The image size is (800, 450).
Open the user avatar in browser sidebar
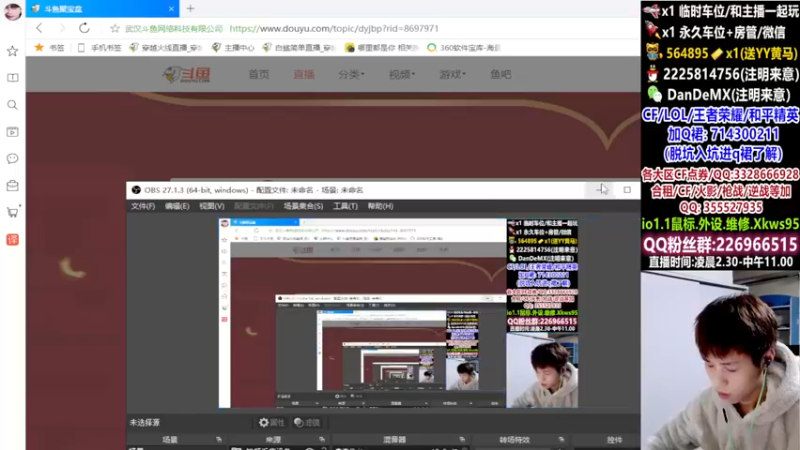(12, 10)
